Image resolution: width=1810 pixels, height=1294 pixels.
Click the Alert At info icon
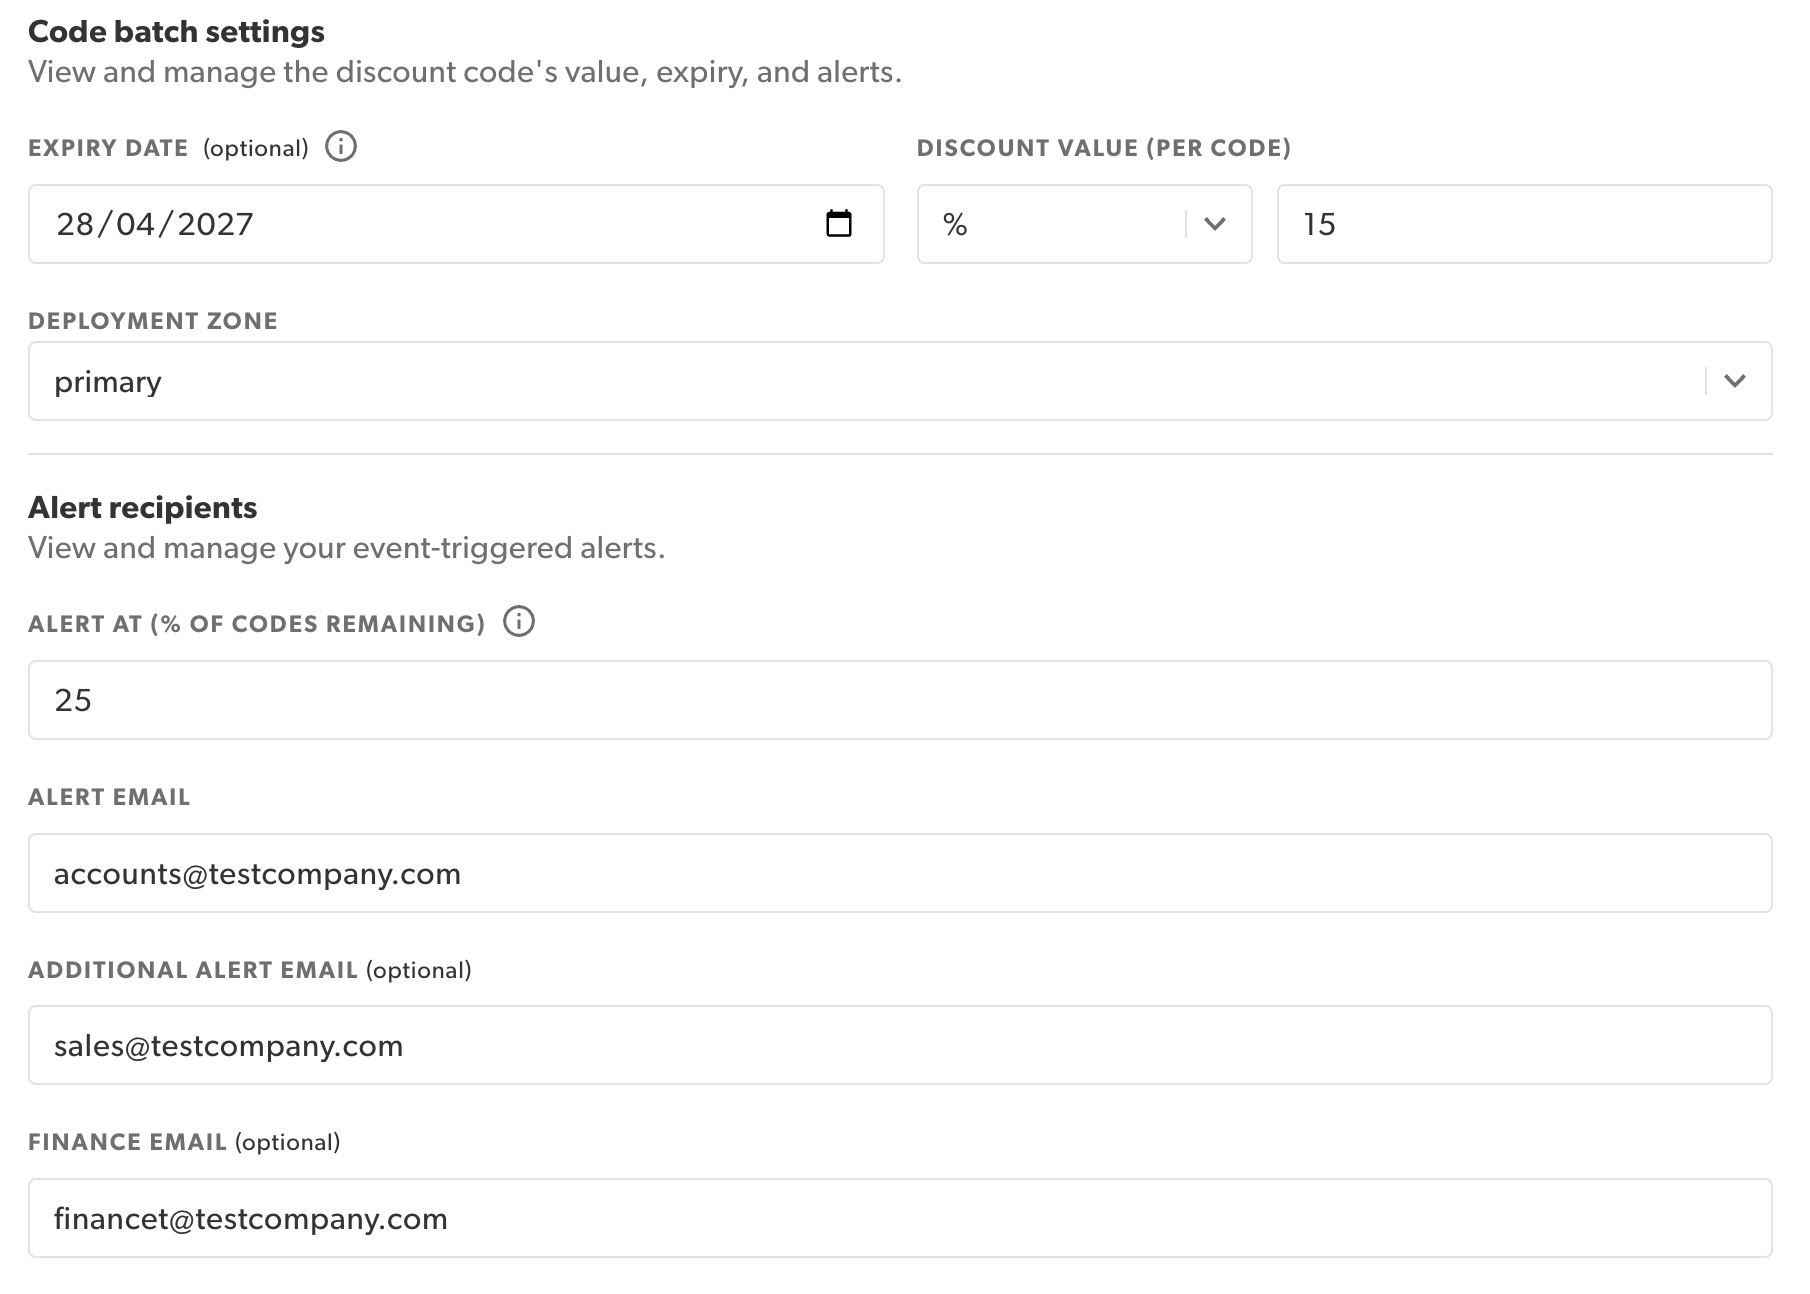click(x=519, y=622)
